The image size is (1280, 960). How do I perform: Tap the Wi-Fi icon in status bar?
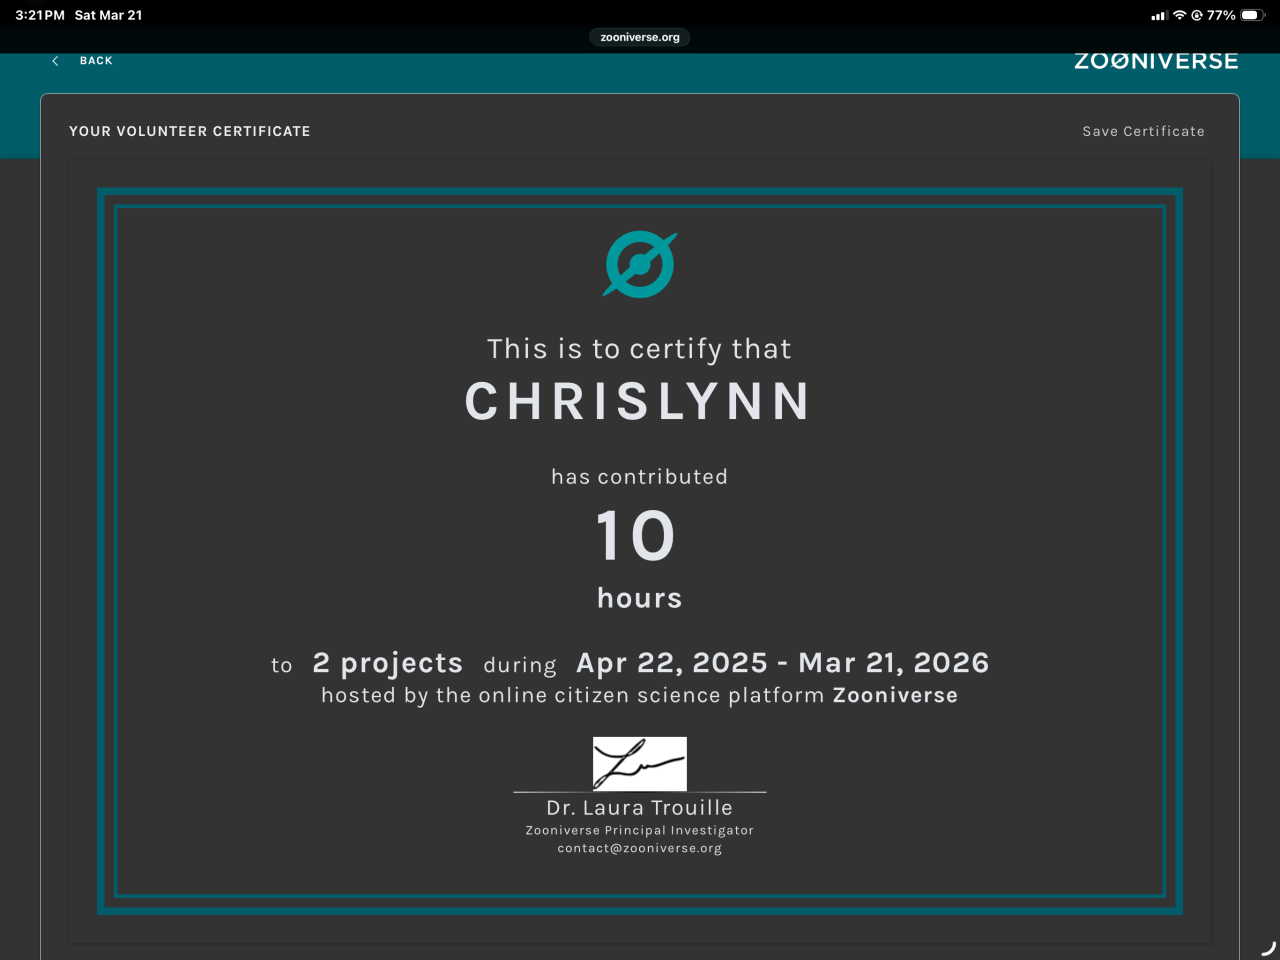[x=1180, y=15]
